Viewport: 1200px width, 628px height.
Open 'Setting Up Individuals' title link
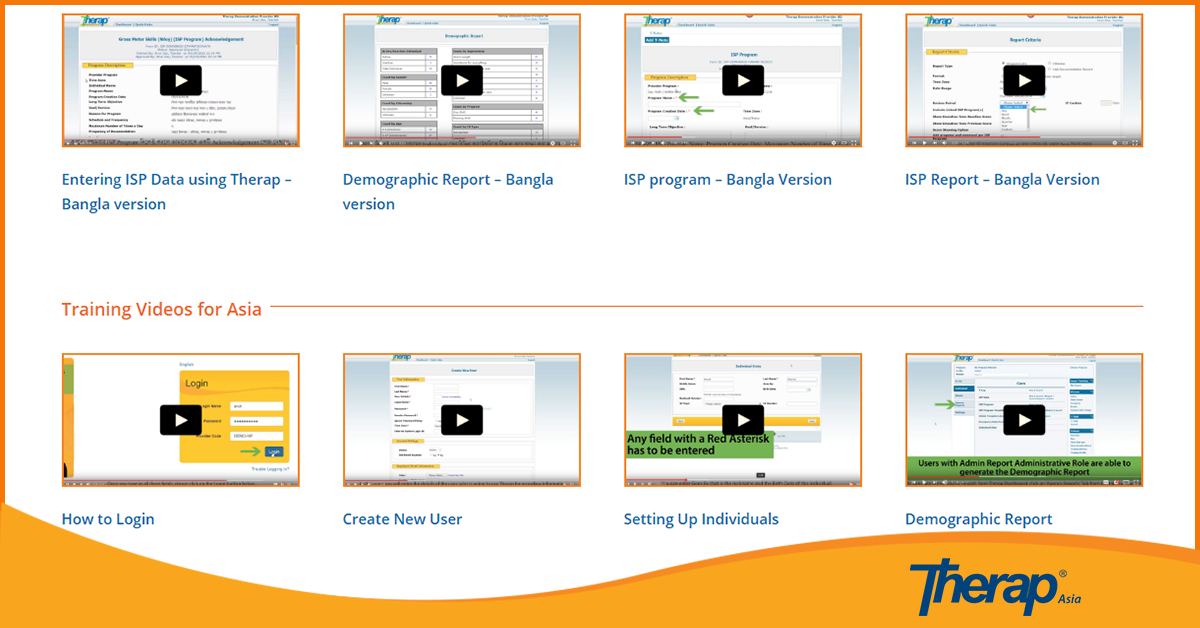coord(701,519)
